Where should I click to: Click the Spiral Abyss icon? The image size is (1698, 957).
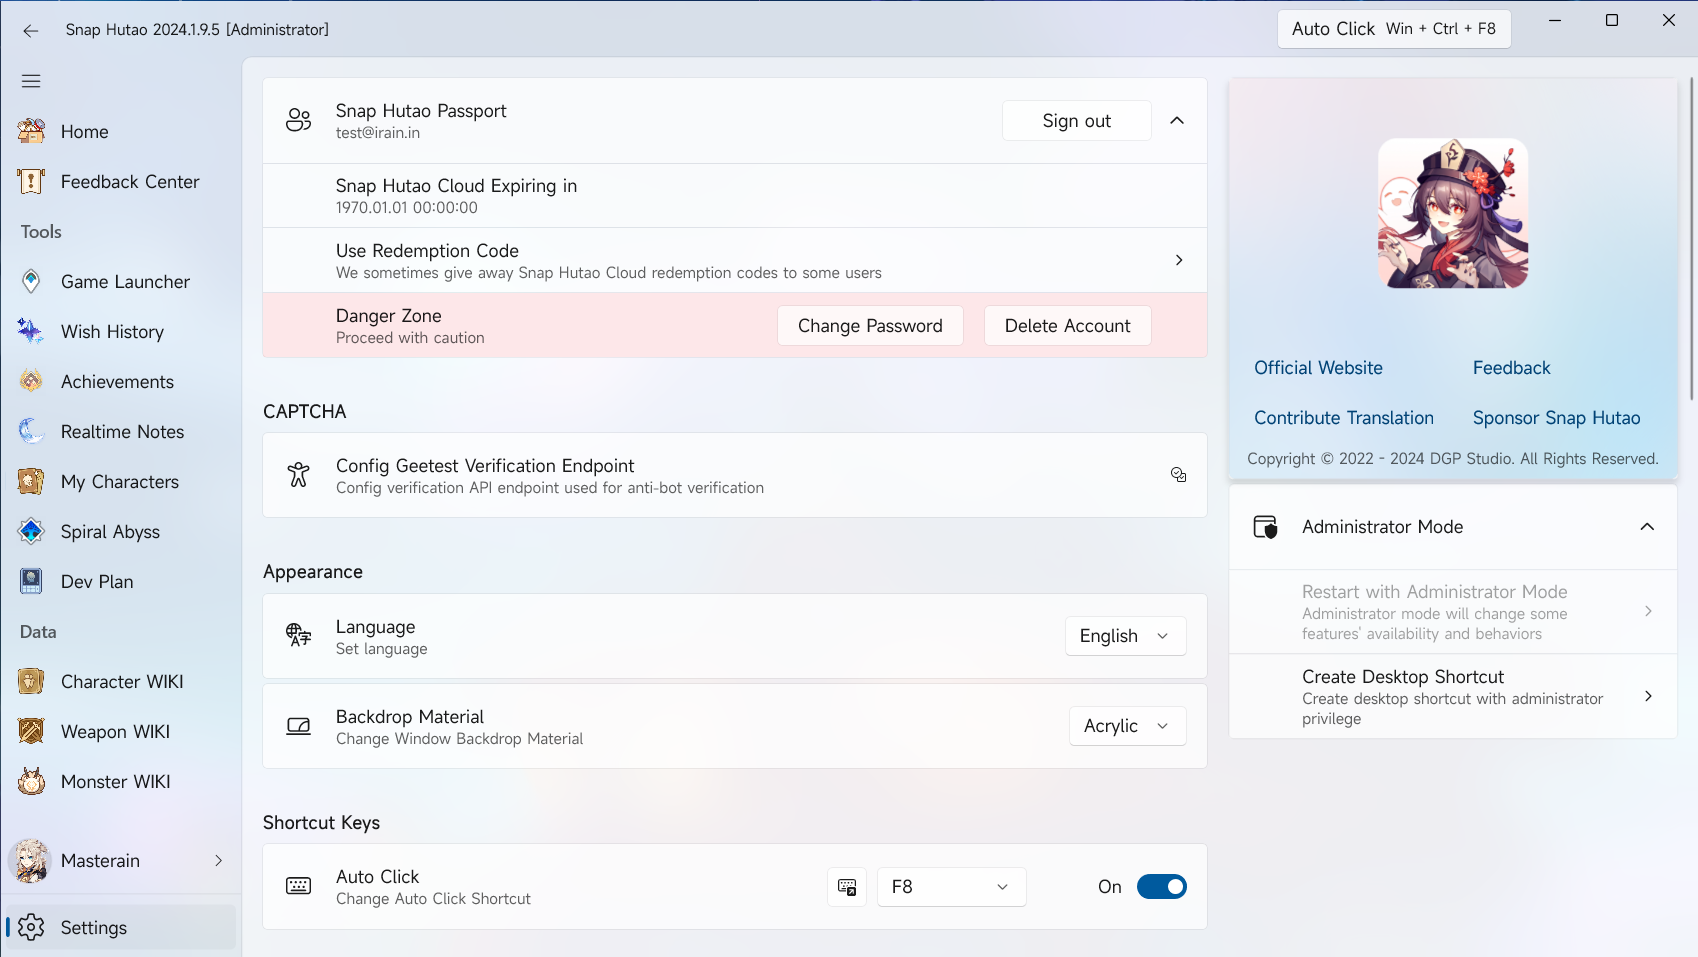[x=31, y=531]
